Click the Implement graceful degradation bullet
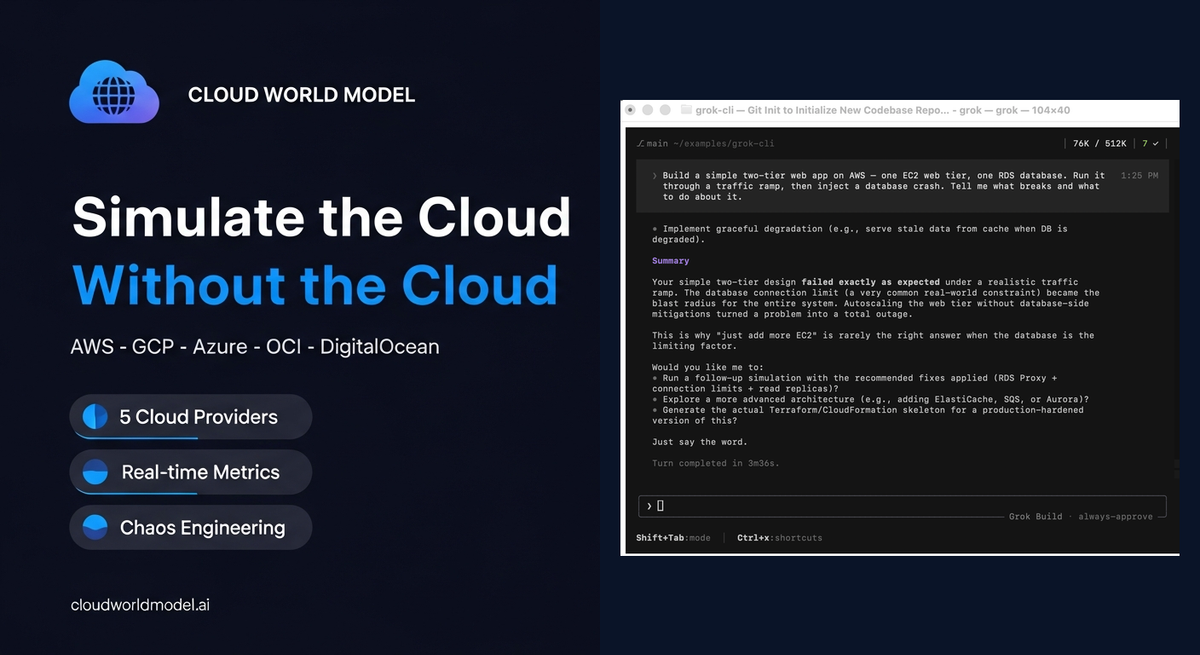The image size is (1200, 655). [860, 234]
